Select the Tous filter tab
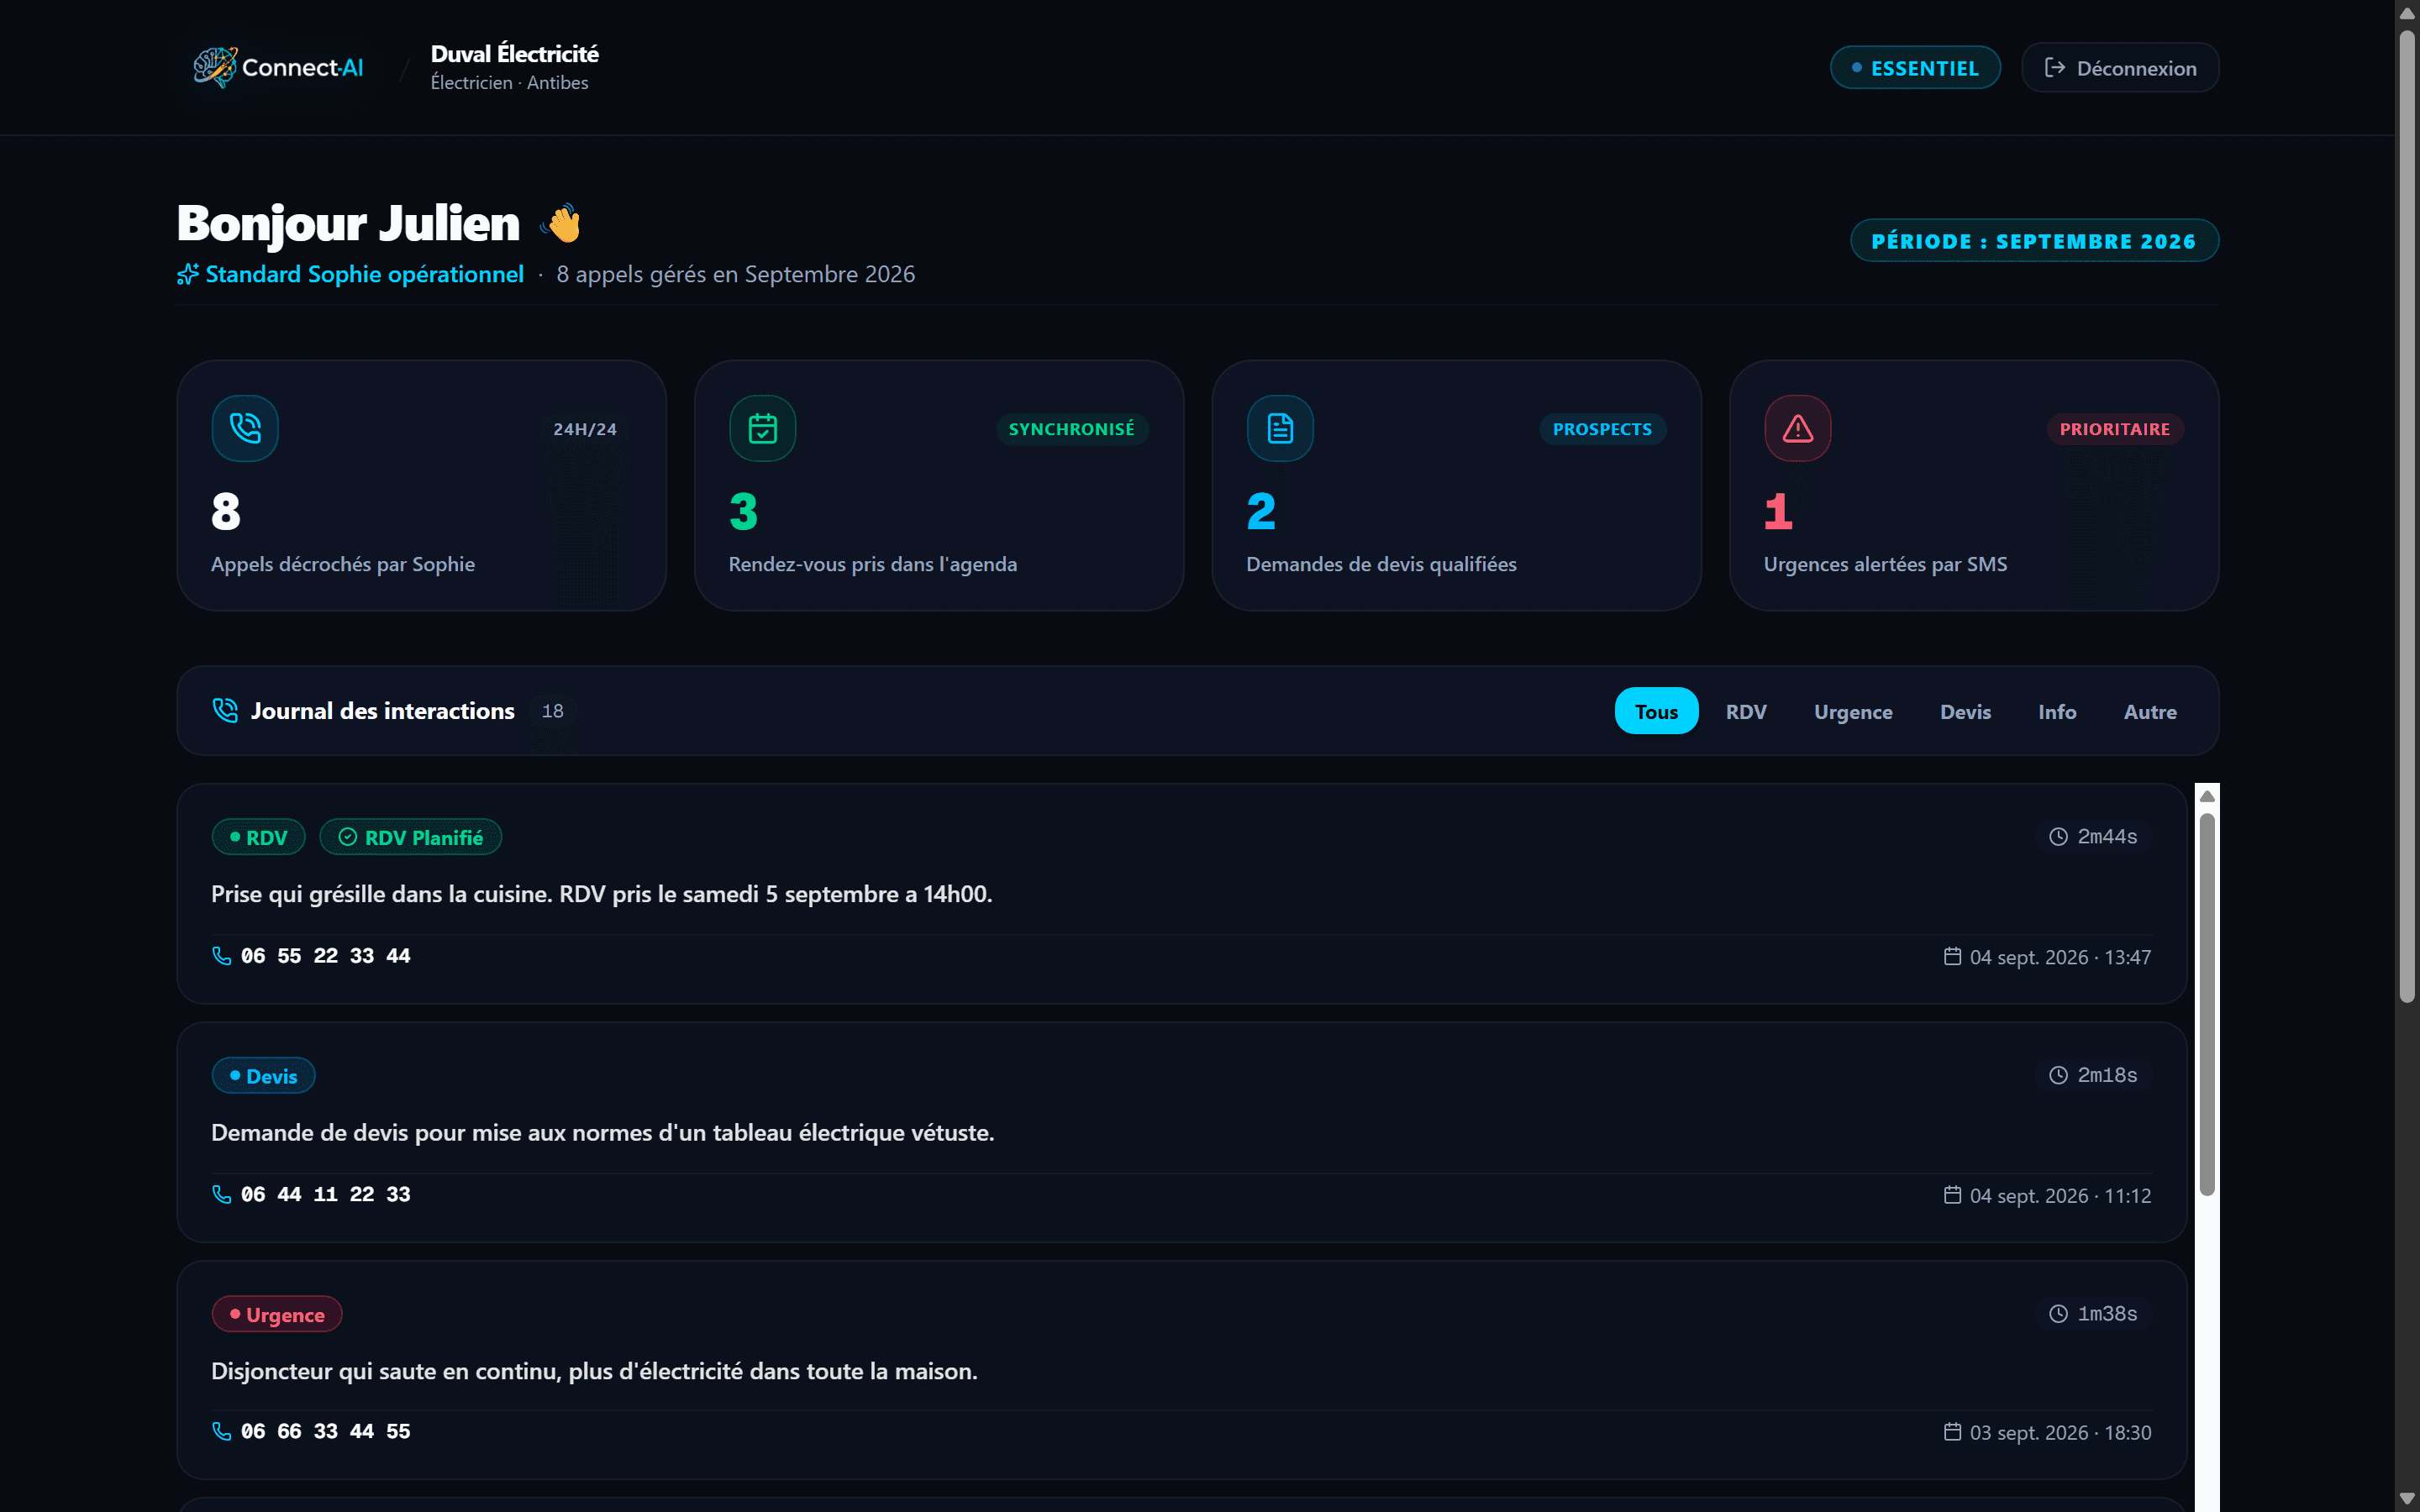This screenshot has height=1512, width=2420. click(x=1656, y=711)
